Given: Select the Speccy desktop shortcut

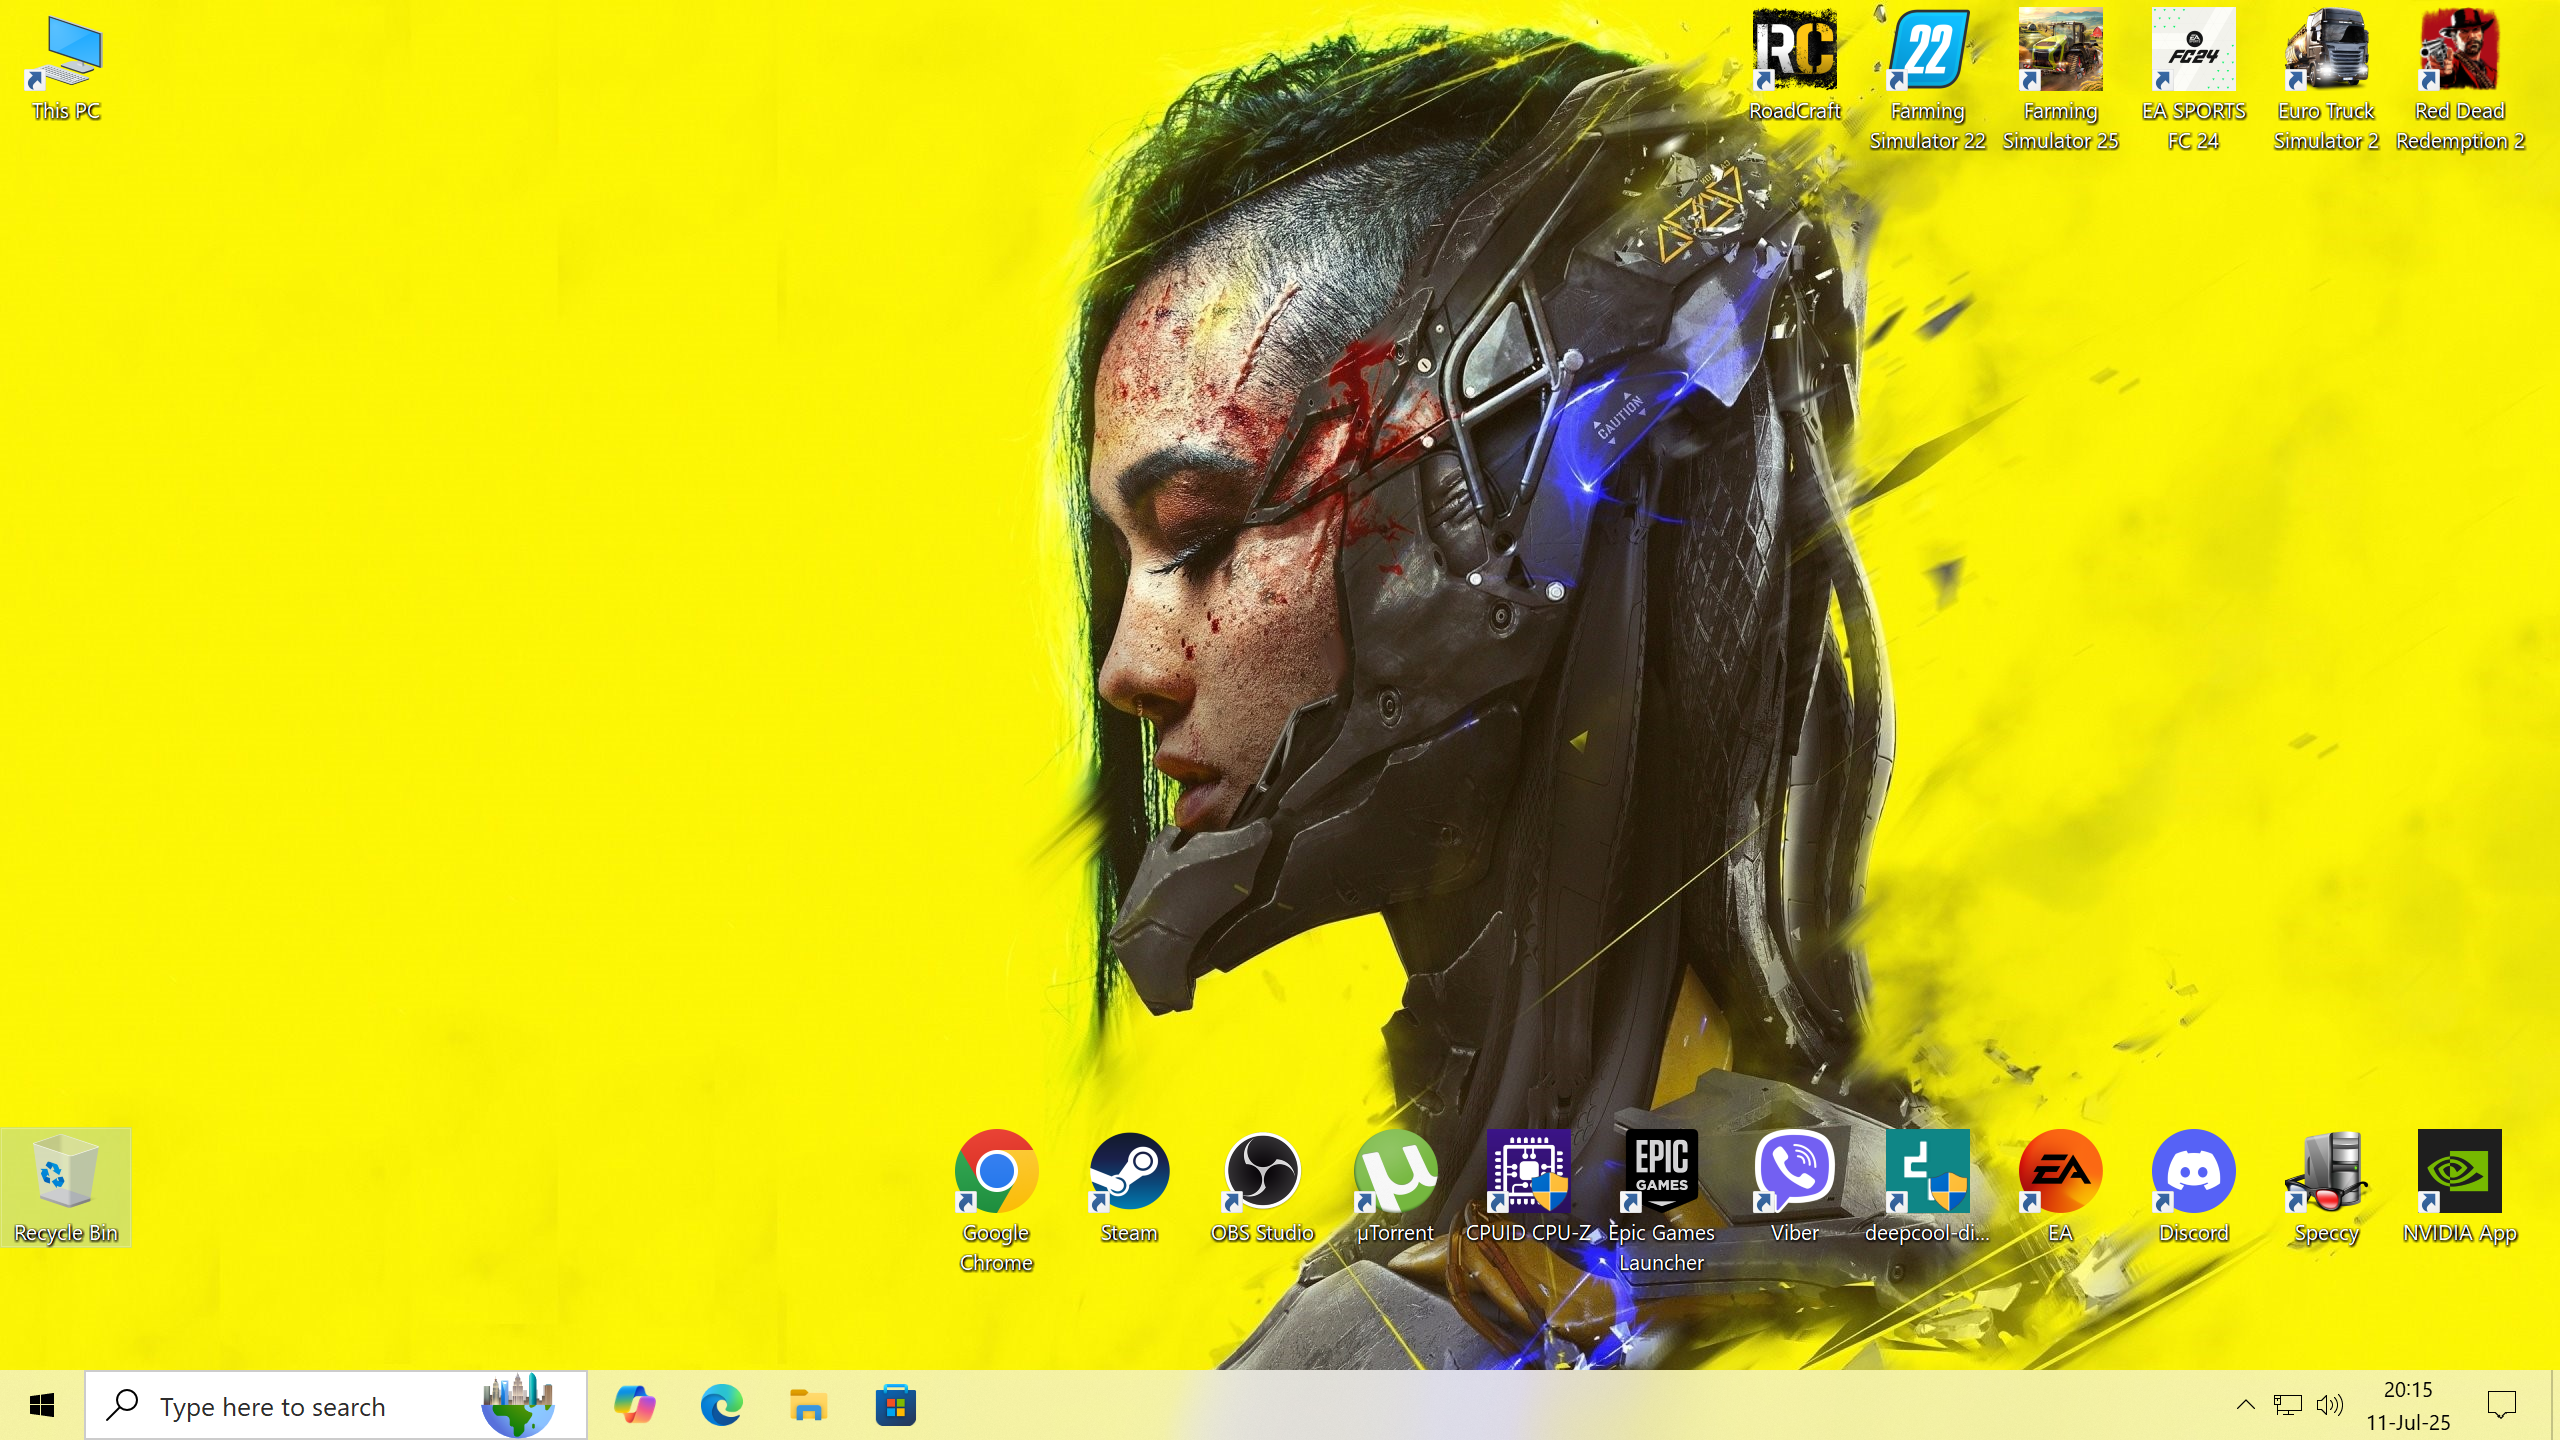Looking at the screenshot, I should click(x=2326, y=1187).
